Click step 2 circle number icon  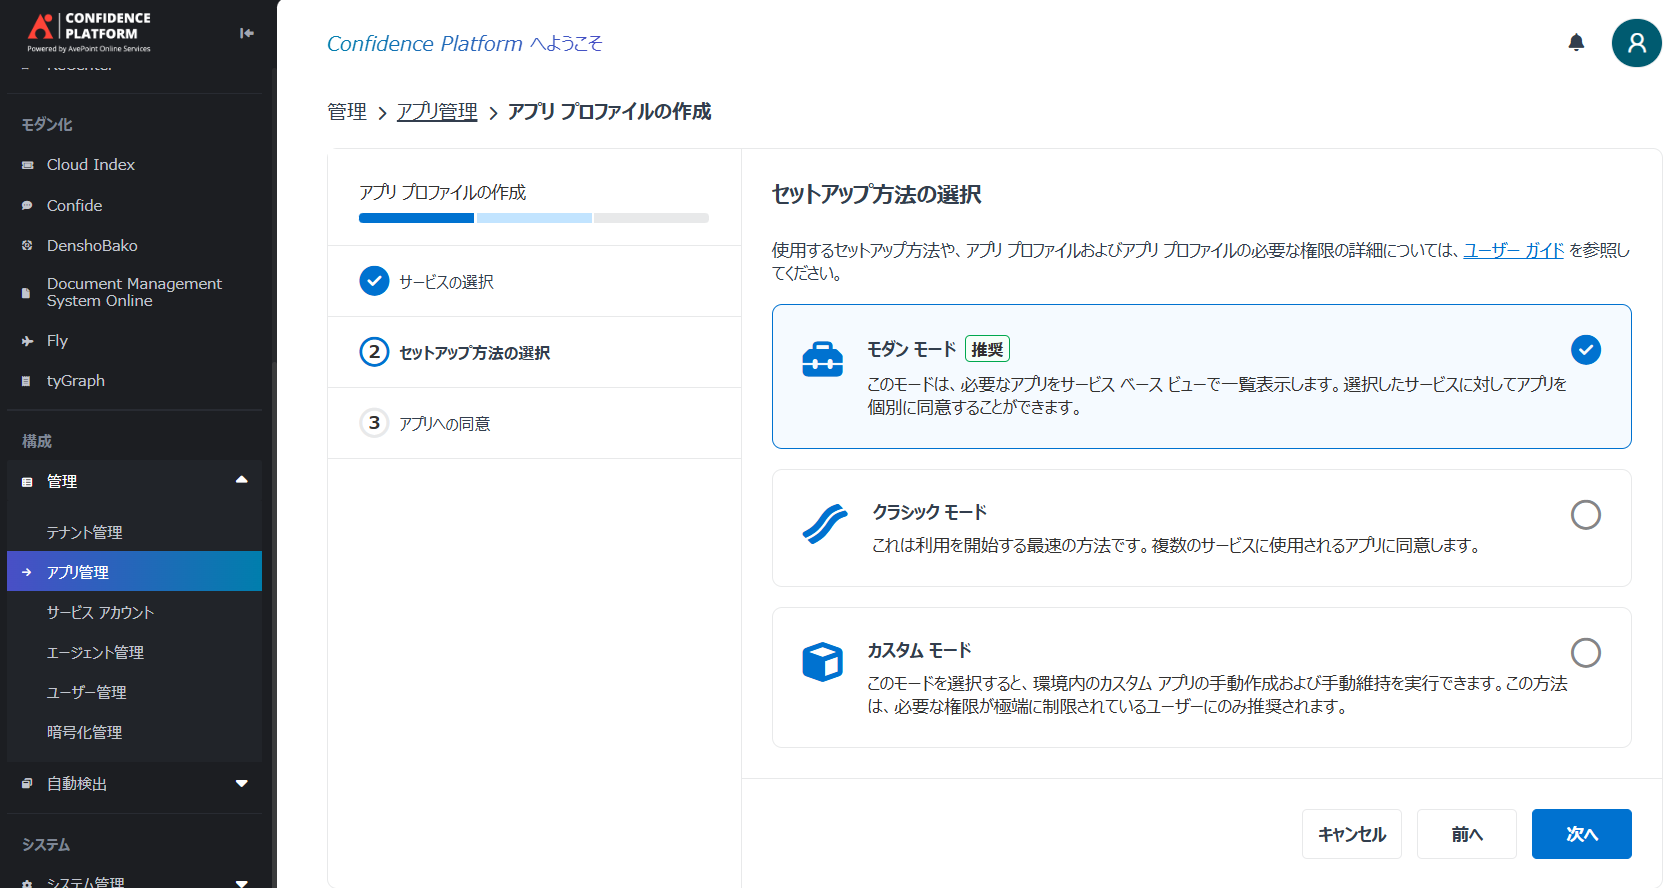click(x=374, y=352)
